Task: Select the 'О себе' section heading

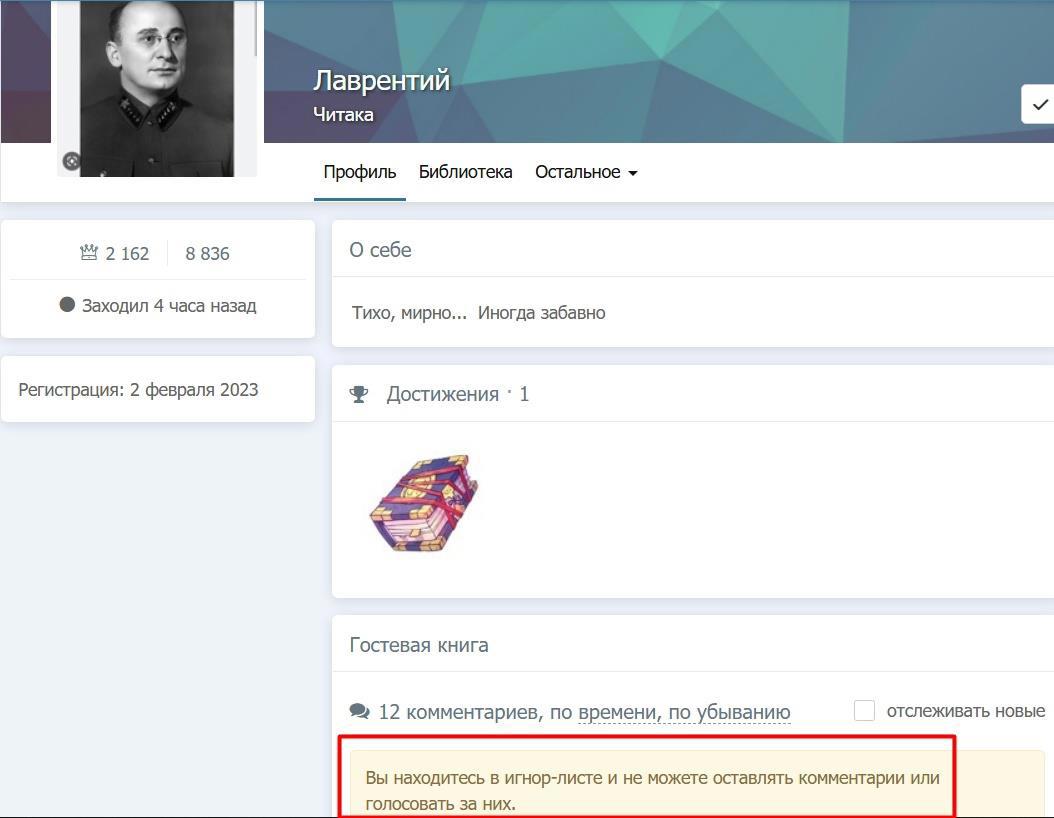Action: (380, 250)
